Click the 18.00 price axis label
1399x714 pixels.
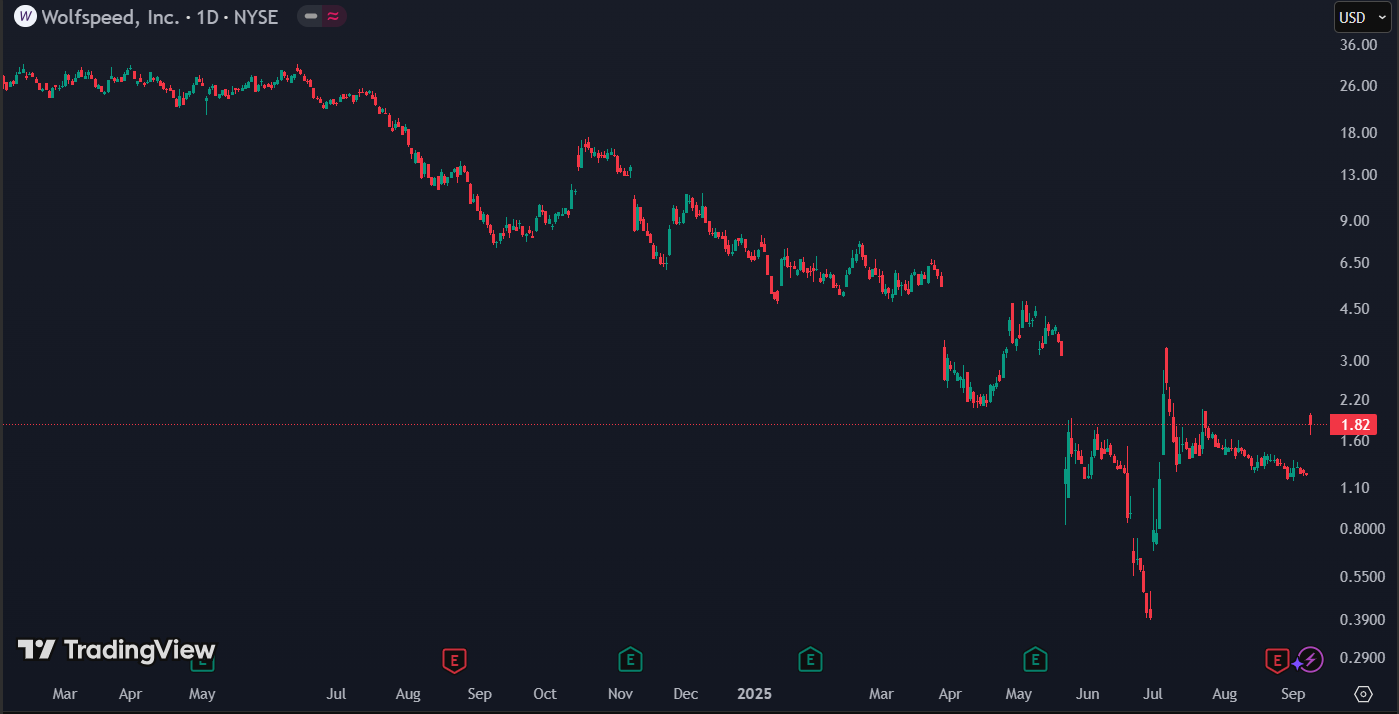click(x=1358, y=133)
